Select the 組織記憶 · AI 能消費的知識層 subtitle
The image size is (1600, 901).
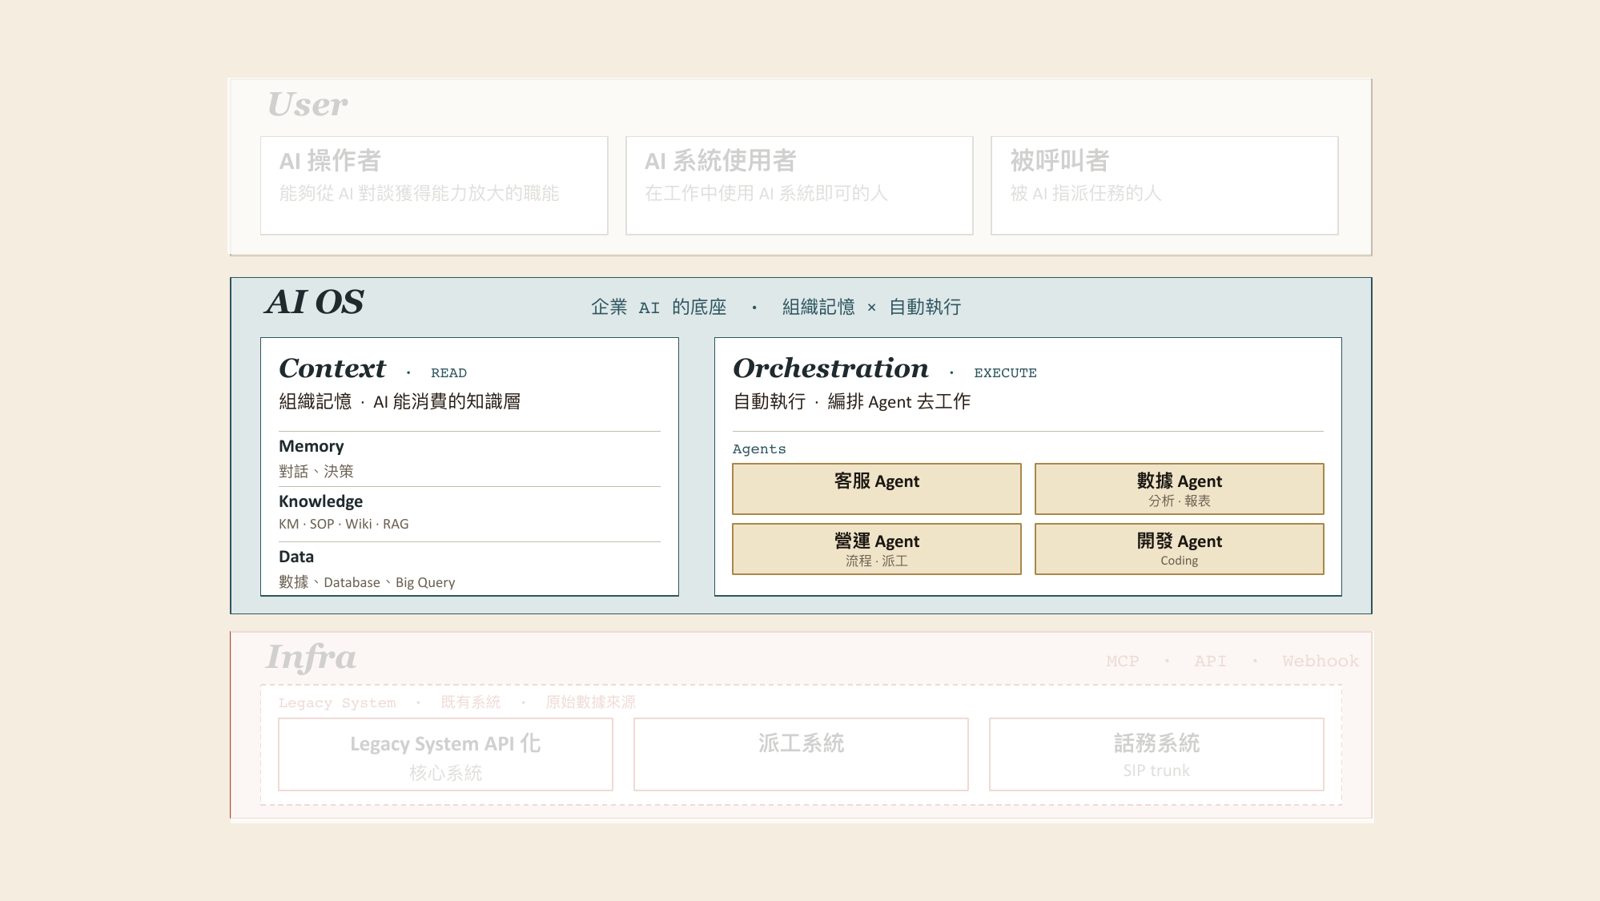(x=400, y=402)
